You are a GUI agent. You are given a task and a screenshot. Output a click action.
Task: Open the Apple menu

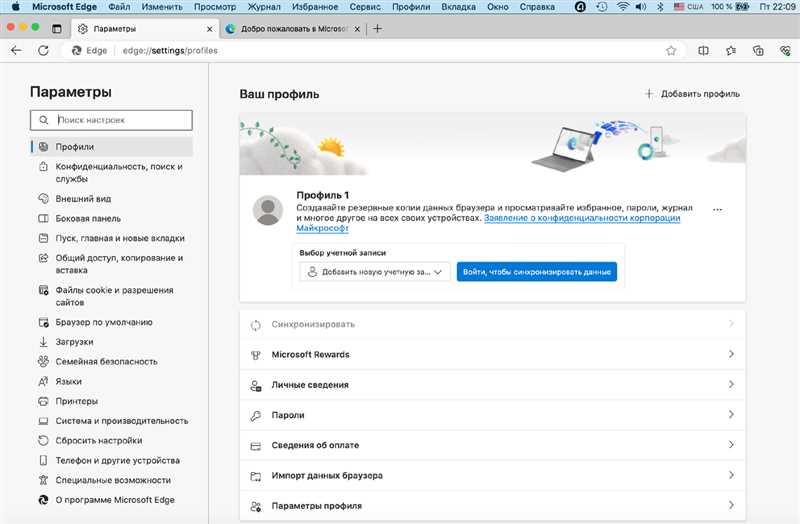pos(16,7)
